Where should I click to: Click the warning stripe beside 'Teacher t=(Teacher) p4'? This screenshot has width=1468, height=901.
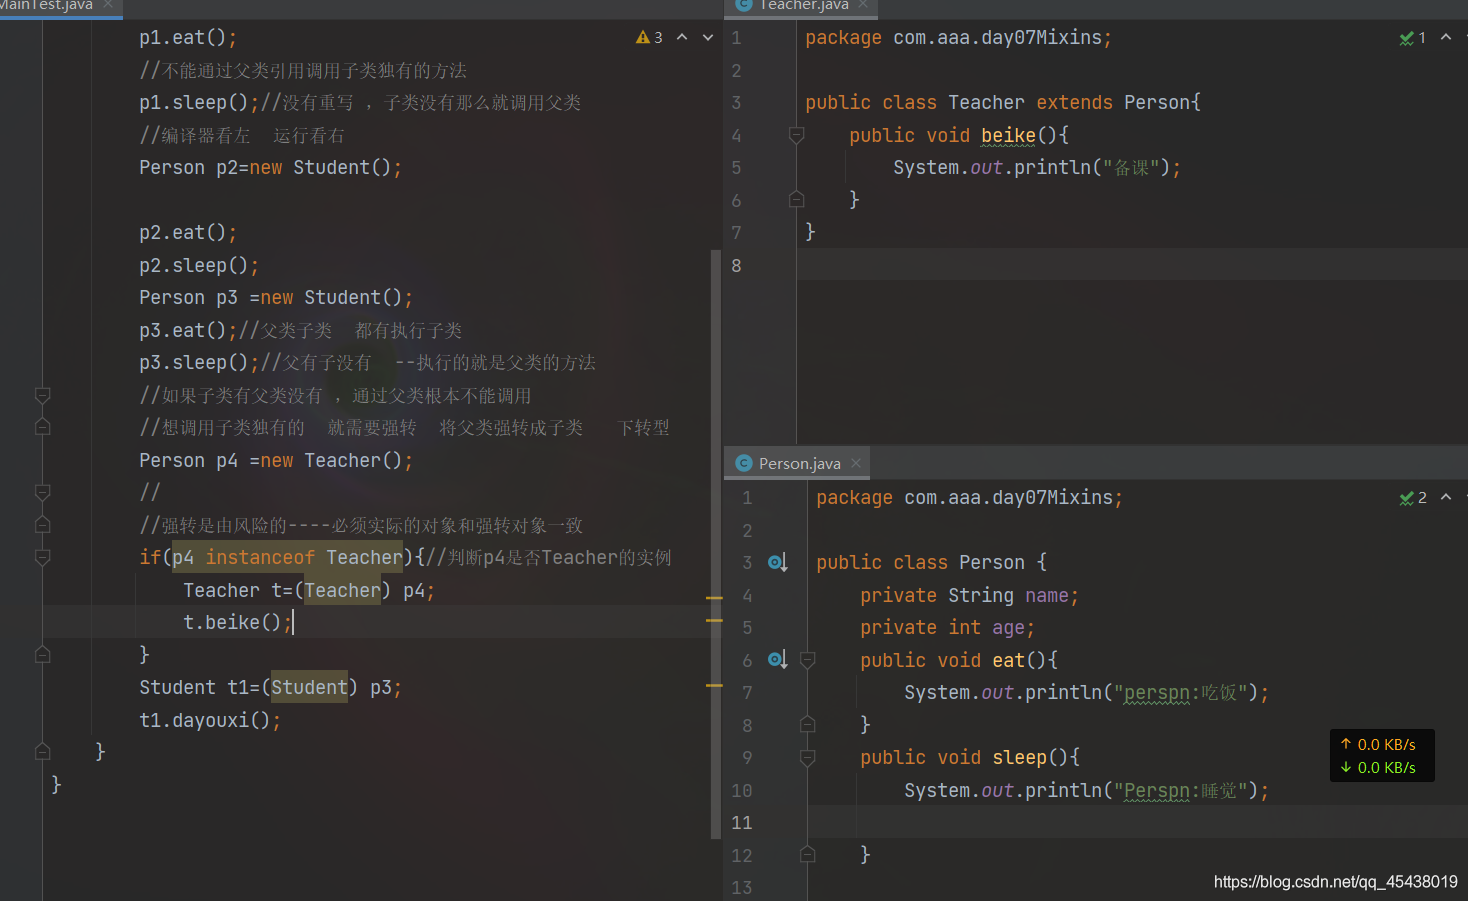point(714,598)
